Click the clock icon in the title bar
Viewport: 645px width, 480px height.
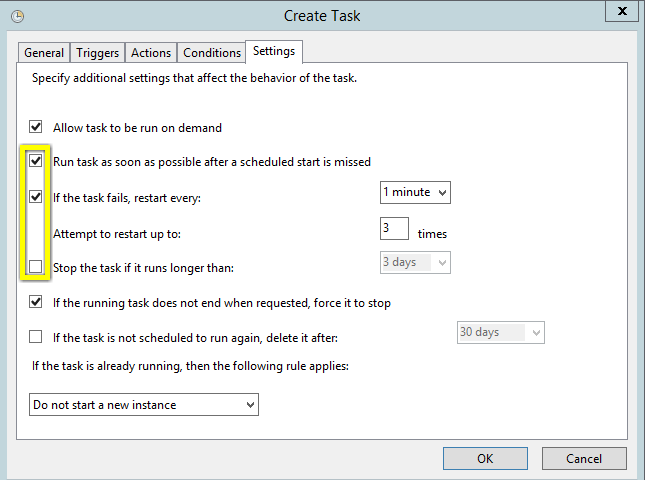point(18,16)
